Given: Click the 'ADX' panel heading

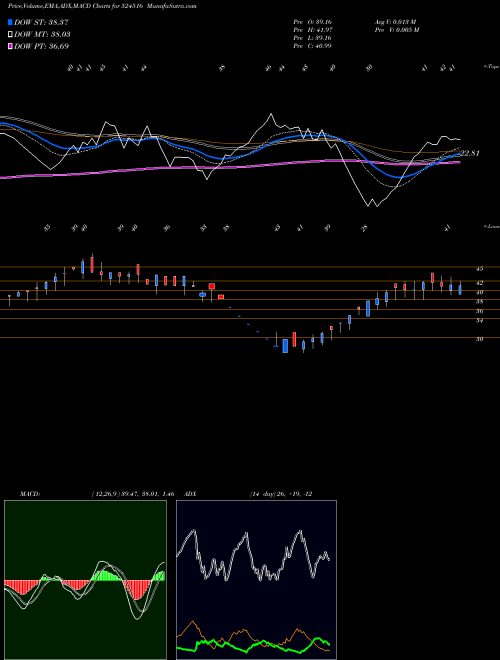Looking at the screenshot, I should click(191, 494).
